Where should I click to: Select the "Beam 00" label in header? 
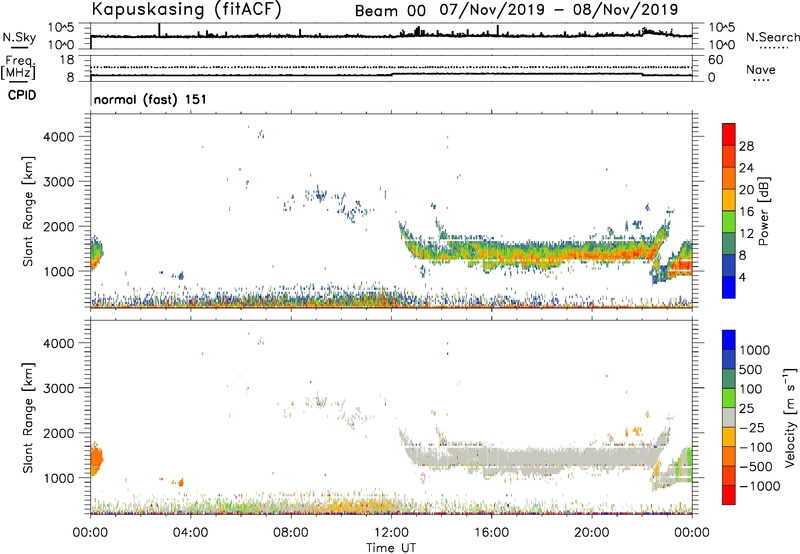point(390,11)
